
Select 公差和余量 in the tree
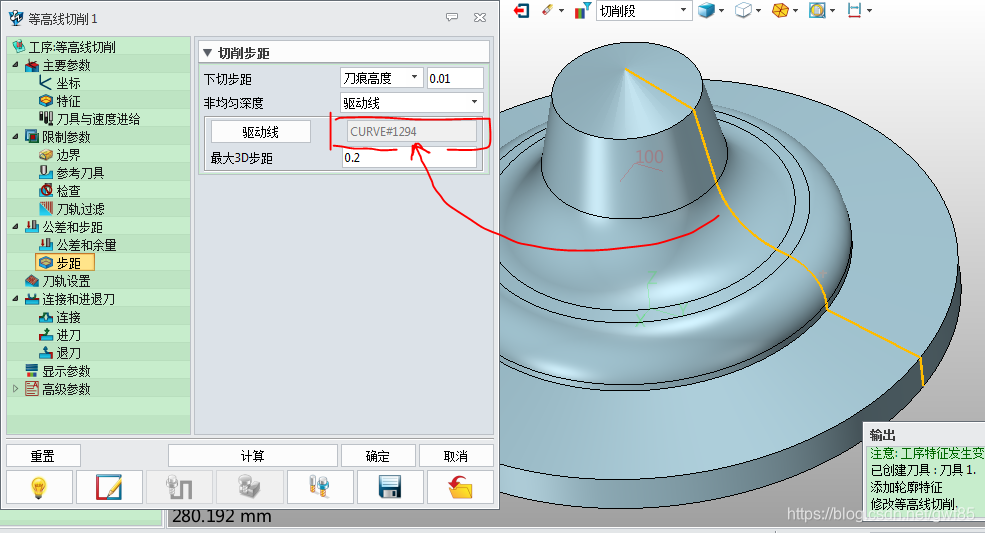86,245
